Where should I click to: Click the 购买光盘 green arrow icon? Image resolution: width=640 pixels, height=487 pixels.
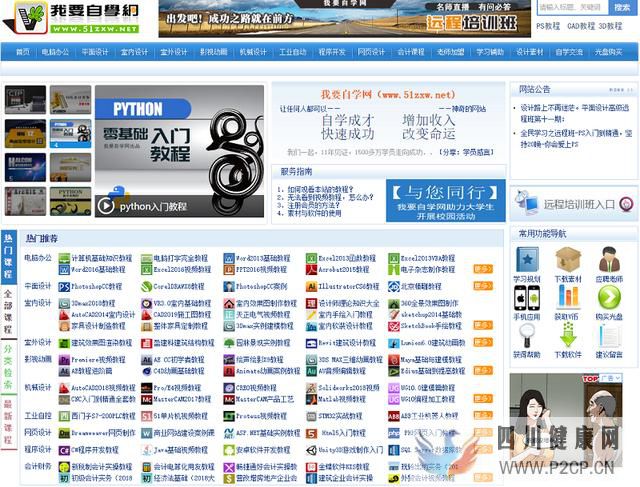[x=609, y=297]
